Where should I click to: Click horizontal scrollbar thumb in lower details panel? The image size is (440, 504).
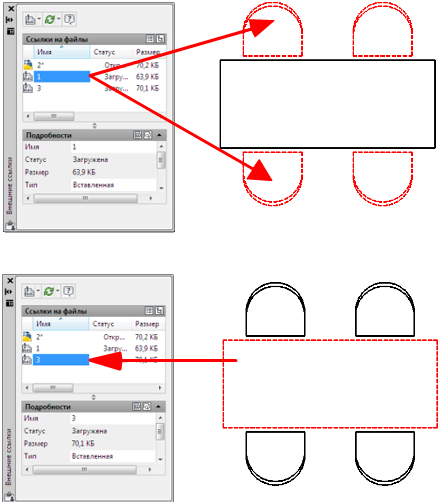[85, 469]
